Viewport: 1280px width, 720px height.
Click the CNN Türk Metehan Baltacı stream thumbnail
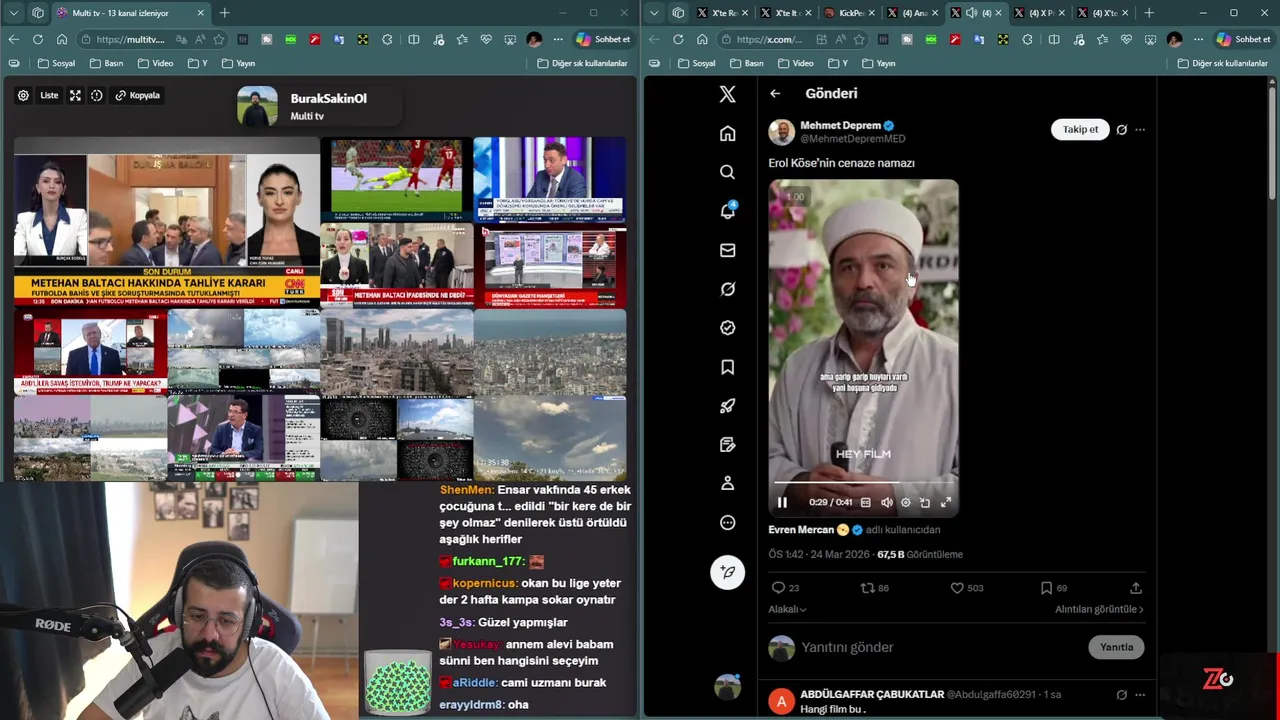pos(167,221)
